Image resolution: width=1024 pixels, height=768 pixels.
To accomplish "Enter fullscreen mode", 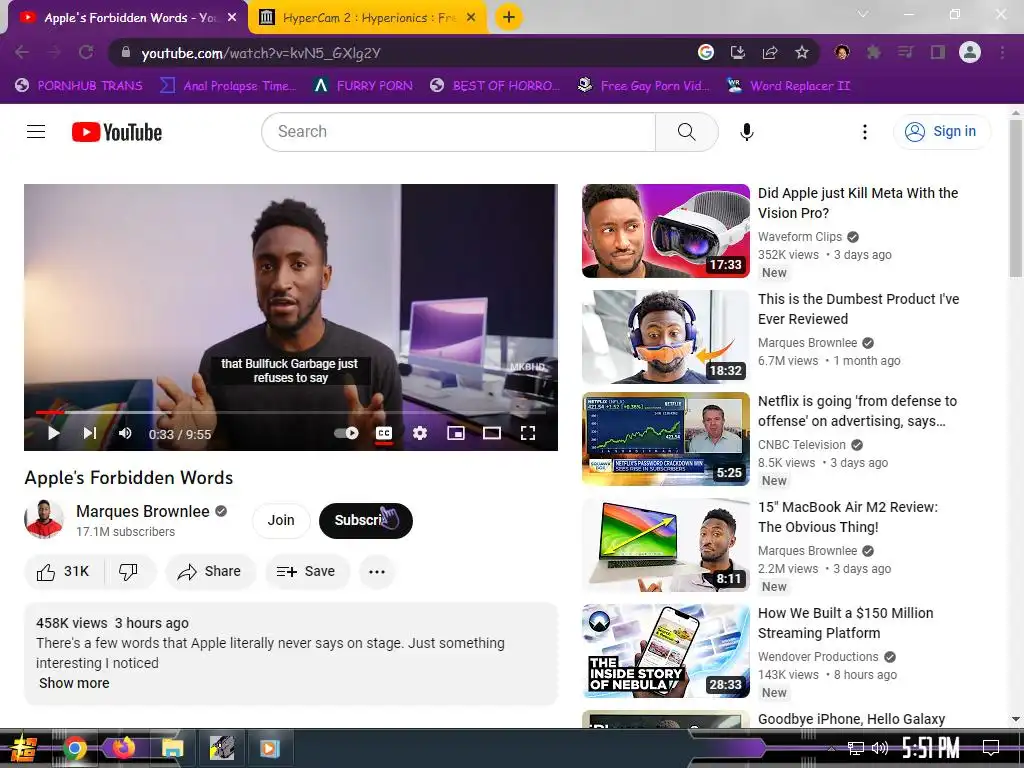I will (528, 433).
